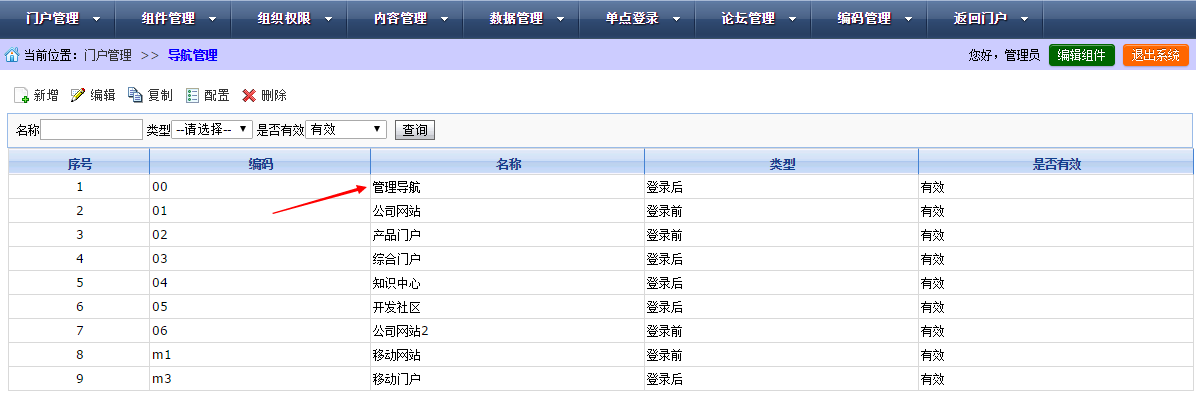1196x395 pixels.
Task: Click the 序号 column header
Action: tap(79, 163)
